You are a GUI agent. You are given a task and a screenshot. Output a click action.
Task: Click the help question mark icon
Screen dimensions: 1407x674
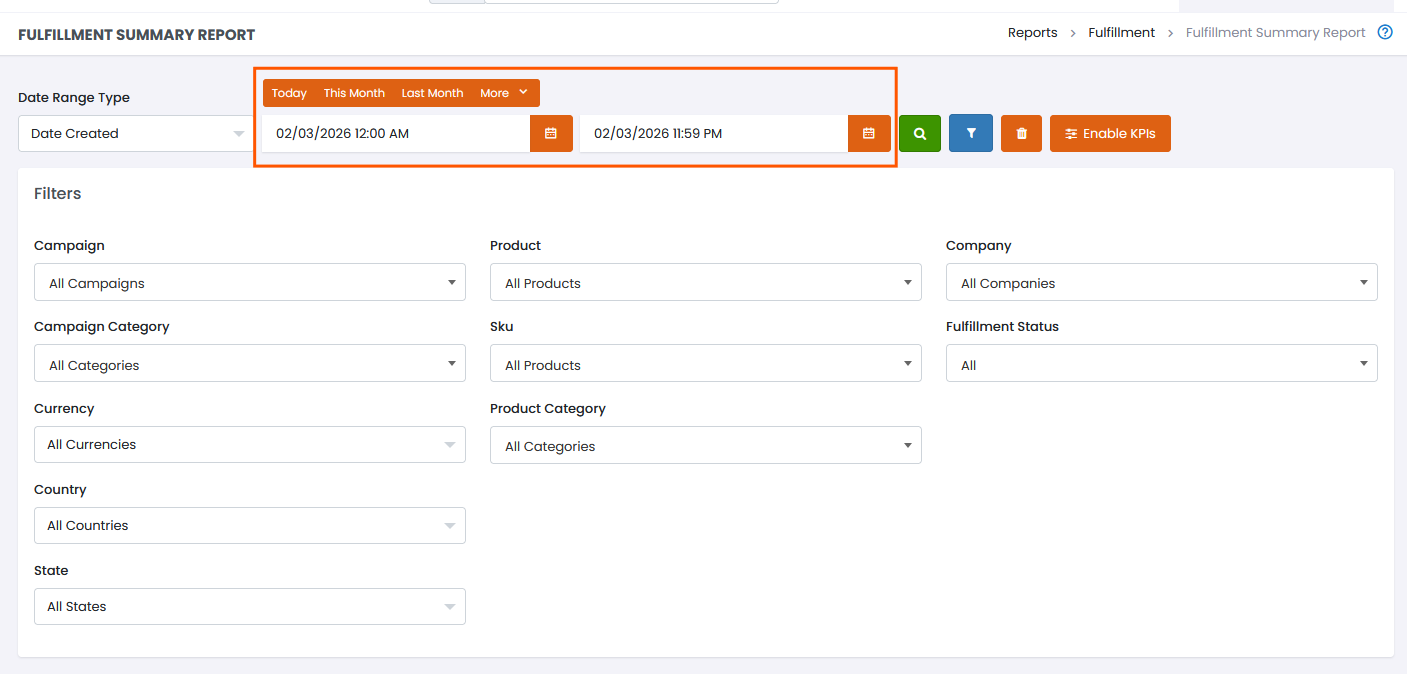pyautogui.click(x=1385, y=33)
